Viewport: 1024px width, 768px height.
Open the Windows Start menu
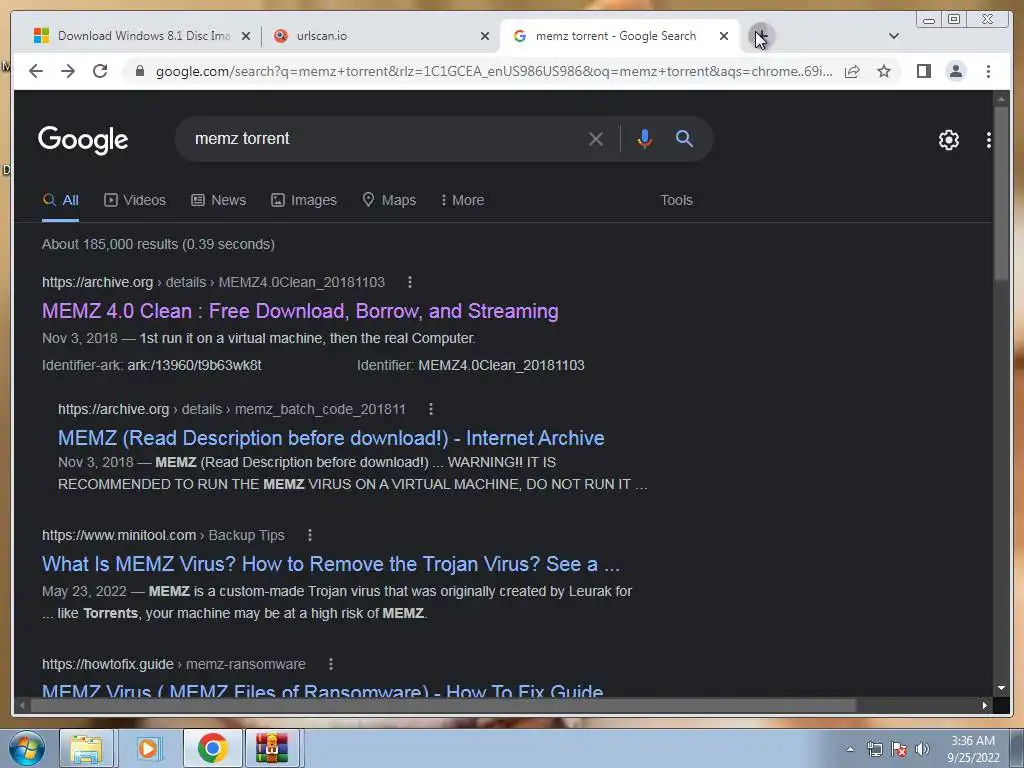pyautogui.click(x=26, y=748)
